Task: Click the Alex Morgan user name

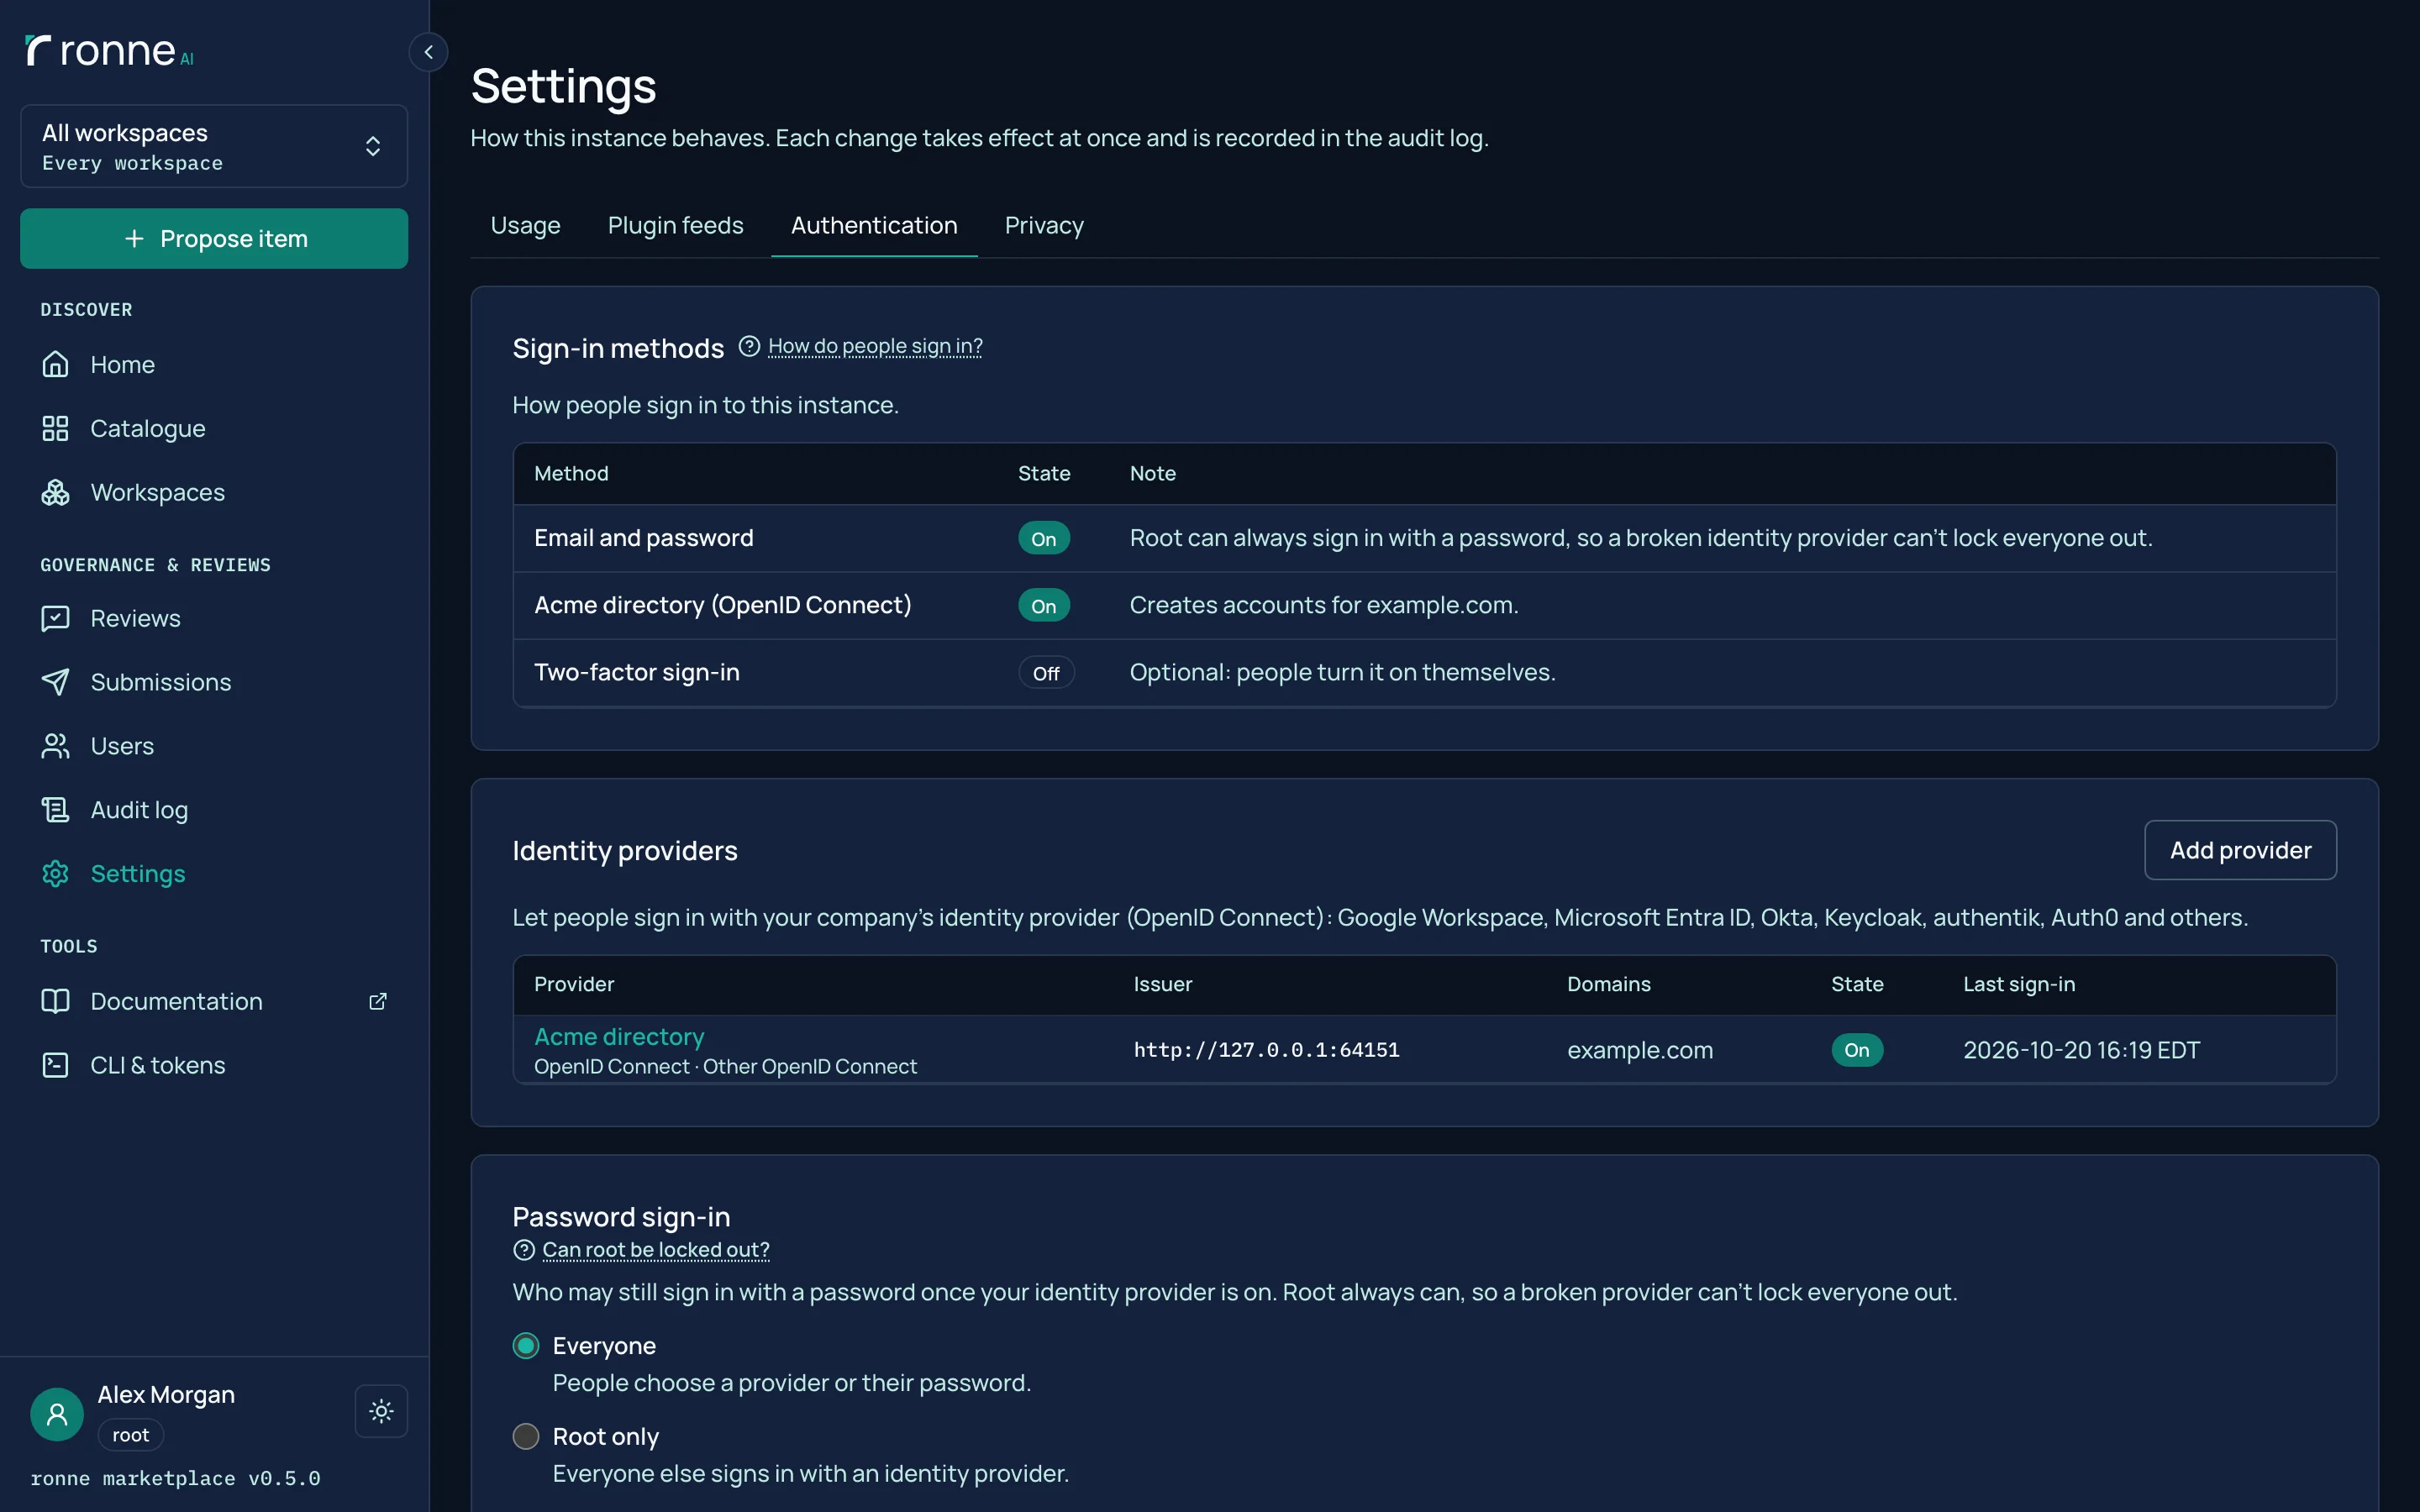Action: point(166,1394)
